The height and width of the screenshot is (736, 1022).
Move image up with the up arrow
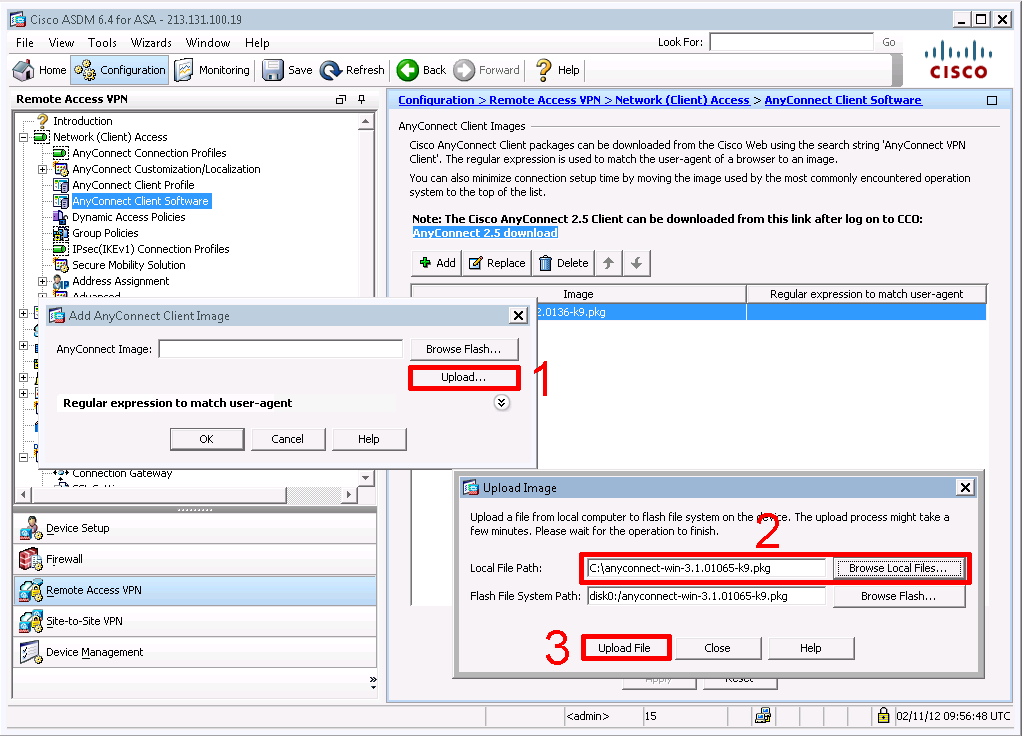click(x=608, y=263)
